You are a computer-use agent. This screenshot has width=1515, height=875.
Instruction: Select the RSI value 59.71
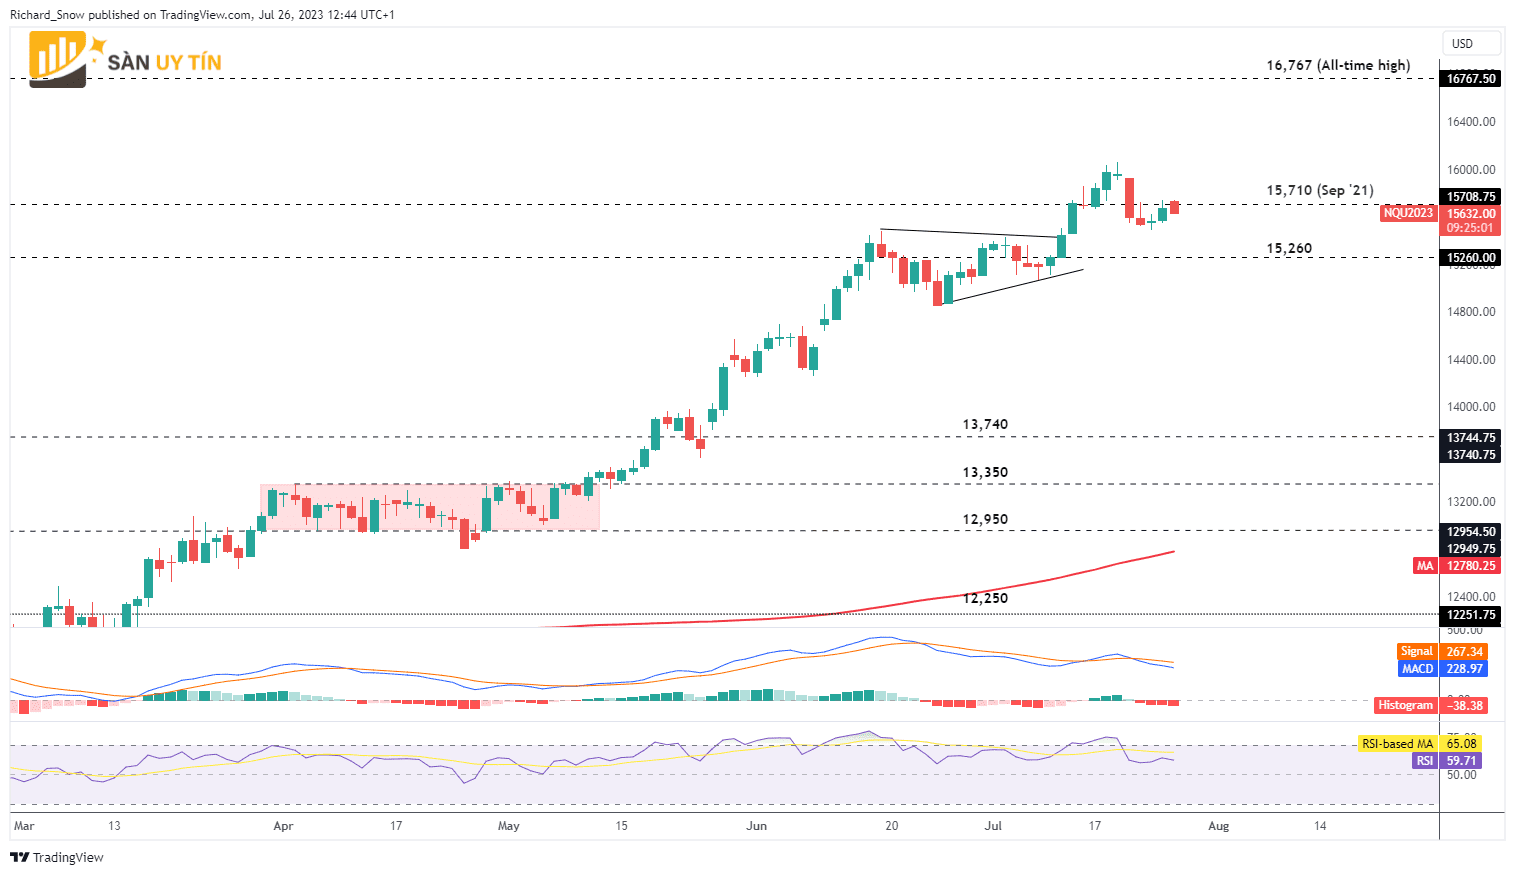tap(1461, 760)
